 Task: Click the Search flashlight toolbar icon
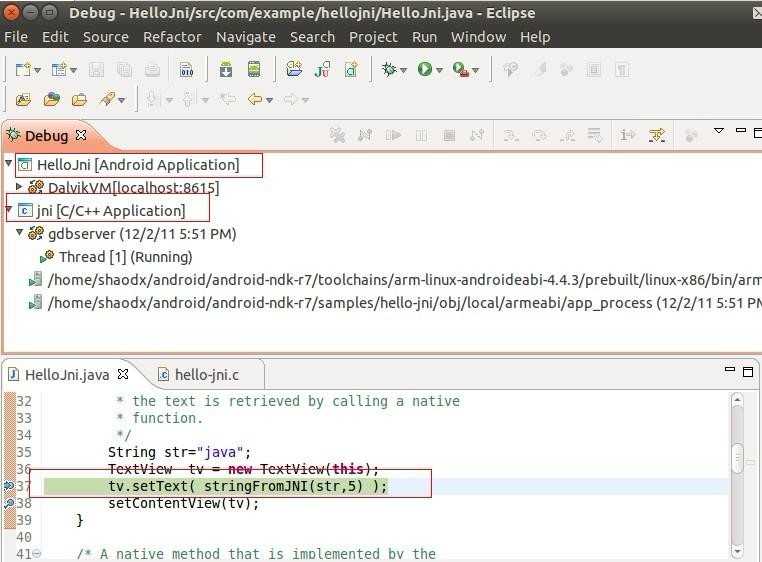click(106, 99)
